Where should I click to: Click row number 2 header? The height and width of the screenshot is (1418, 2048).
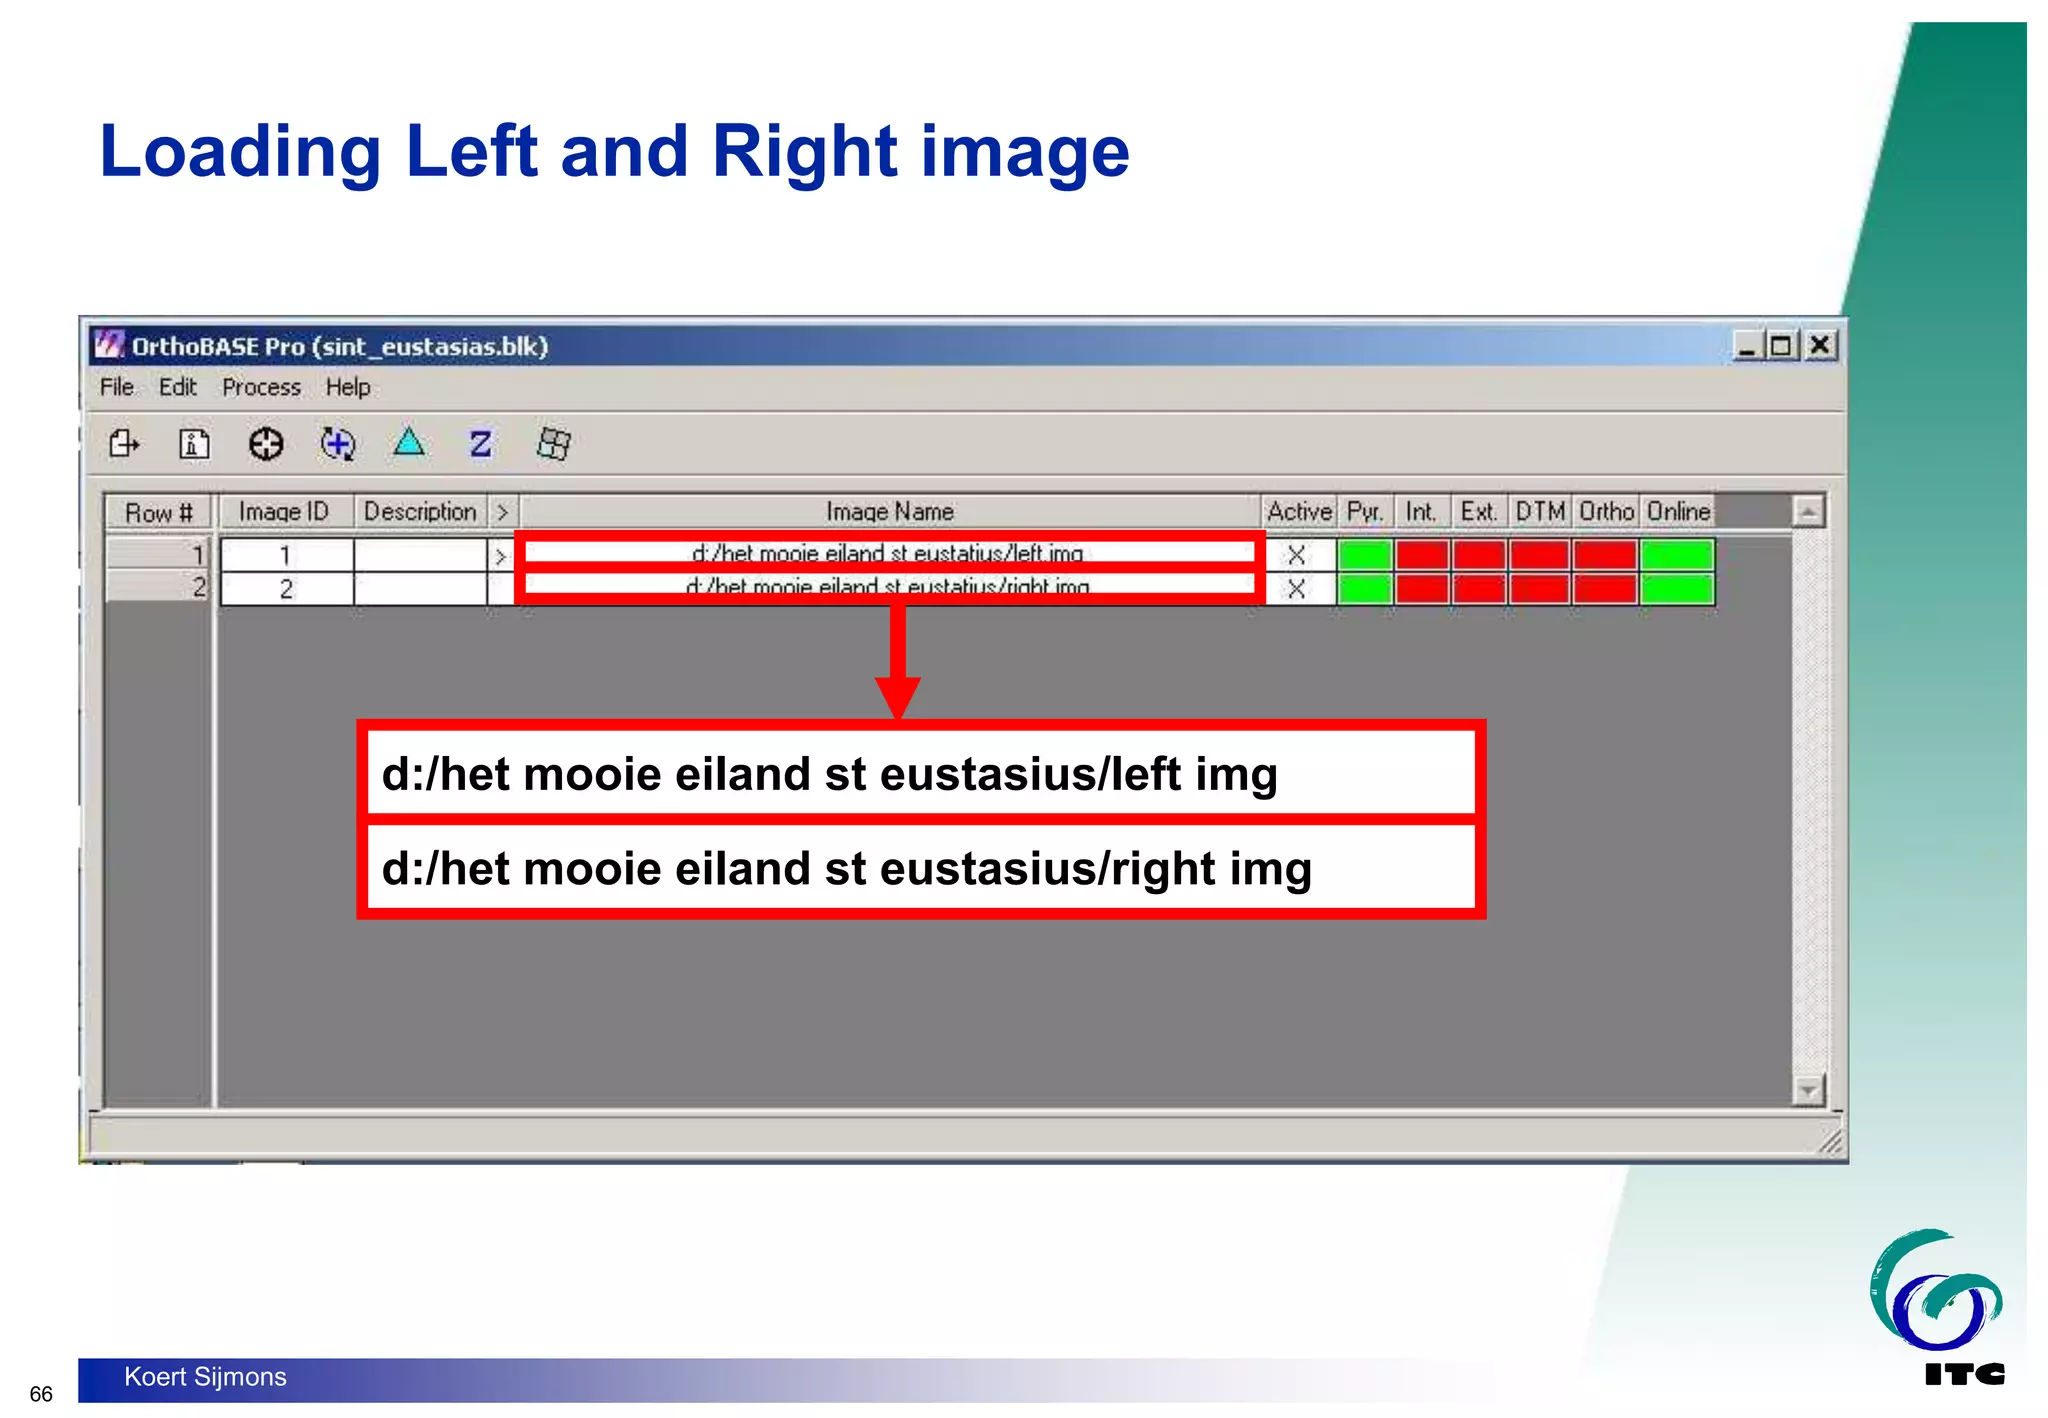pyautogui.click(x=158, y=588)
